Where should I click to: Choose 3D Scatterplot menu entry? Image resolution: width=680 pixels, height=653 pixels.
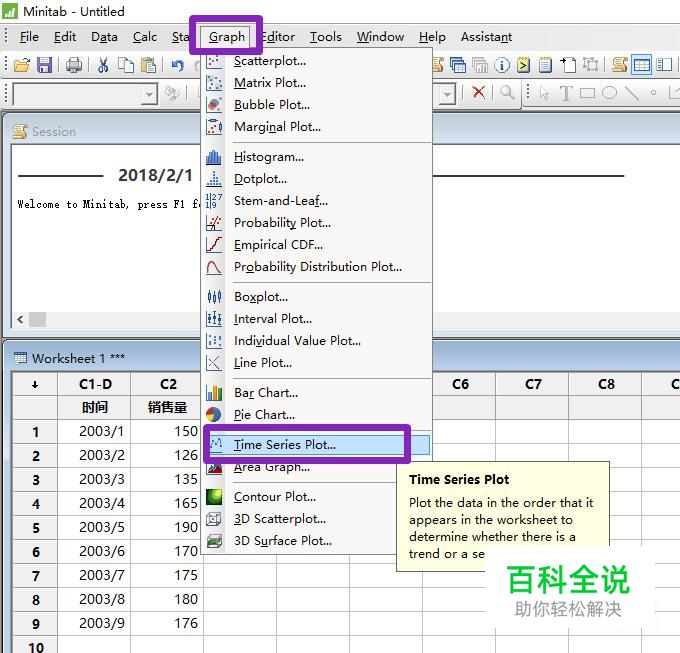[x=300, y=519]
